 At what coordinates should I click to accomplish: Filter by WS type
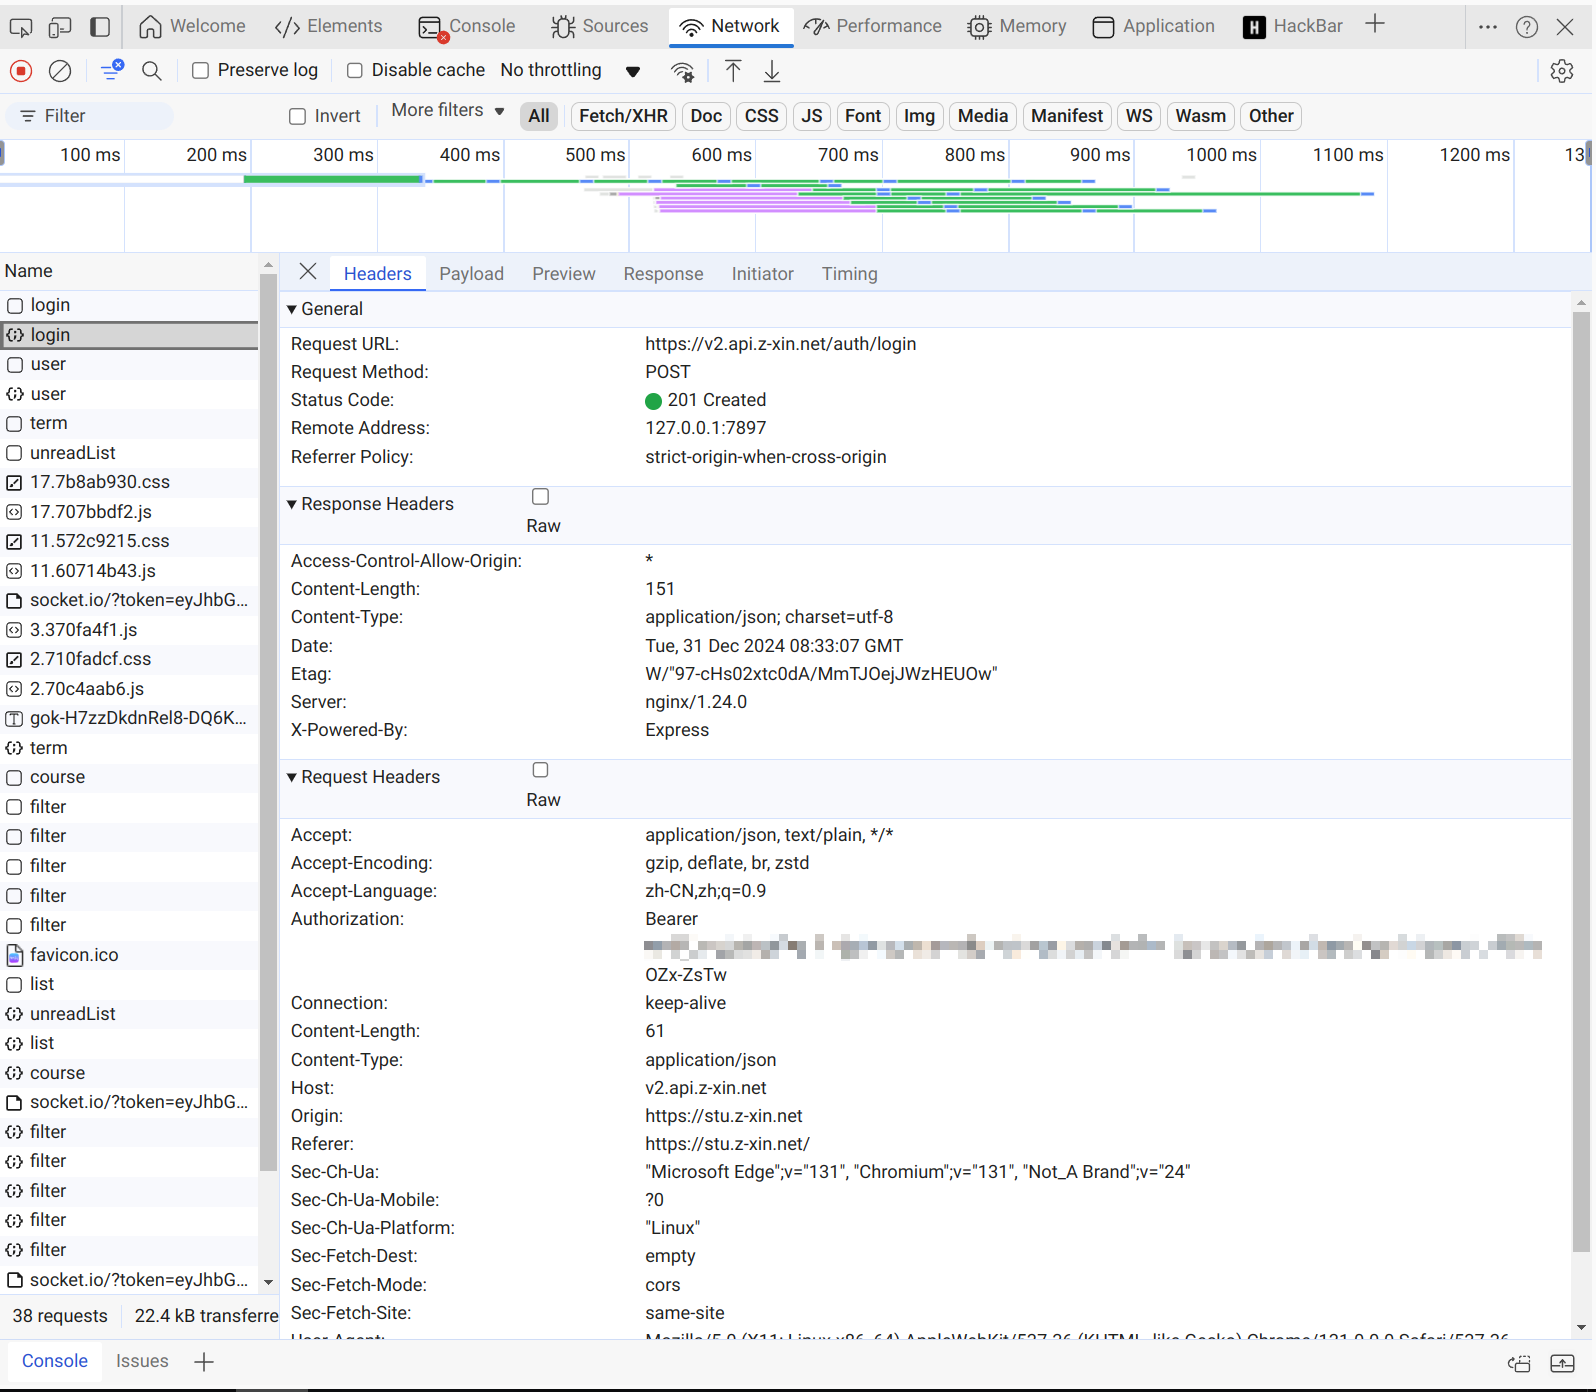click(x=1139, y=116)
